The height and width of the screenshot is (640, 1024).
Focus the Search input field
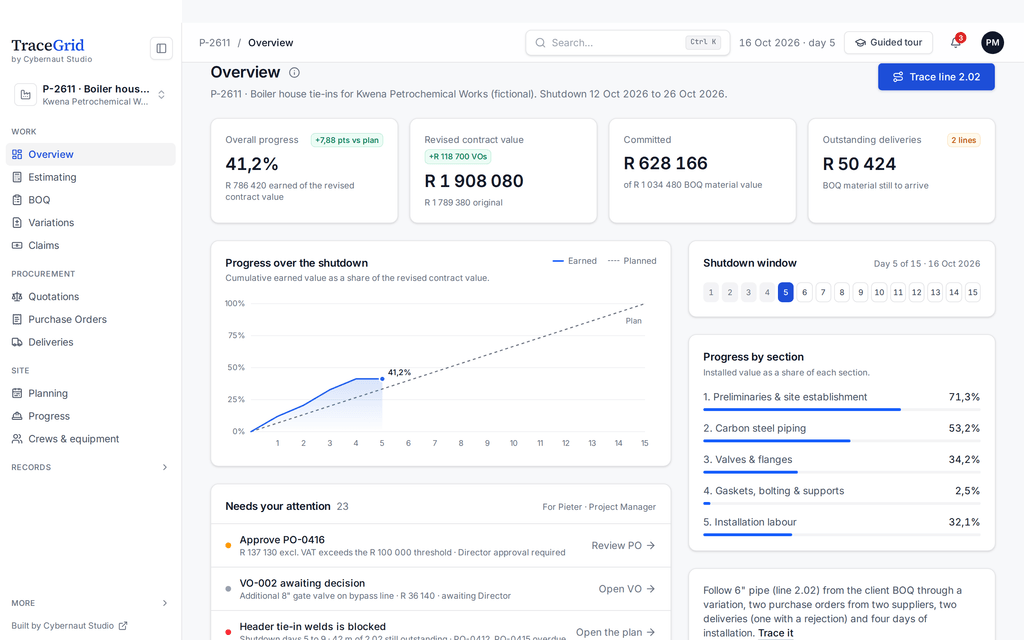[x=627, y=42]
